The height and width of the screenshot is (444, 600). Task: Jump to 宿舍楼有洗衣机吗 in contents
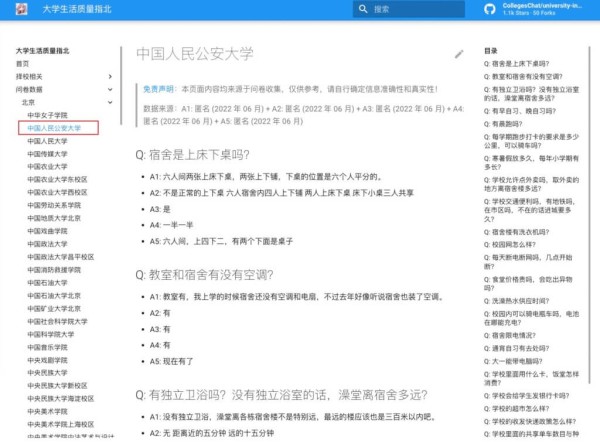tap(517, 232)
